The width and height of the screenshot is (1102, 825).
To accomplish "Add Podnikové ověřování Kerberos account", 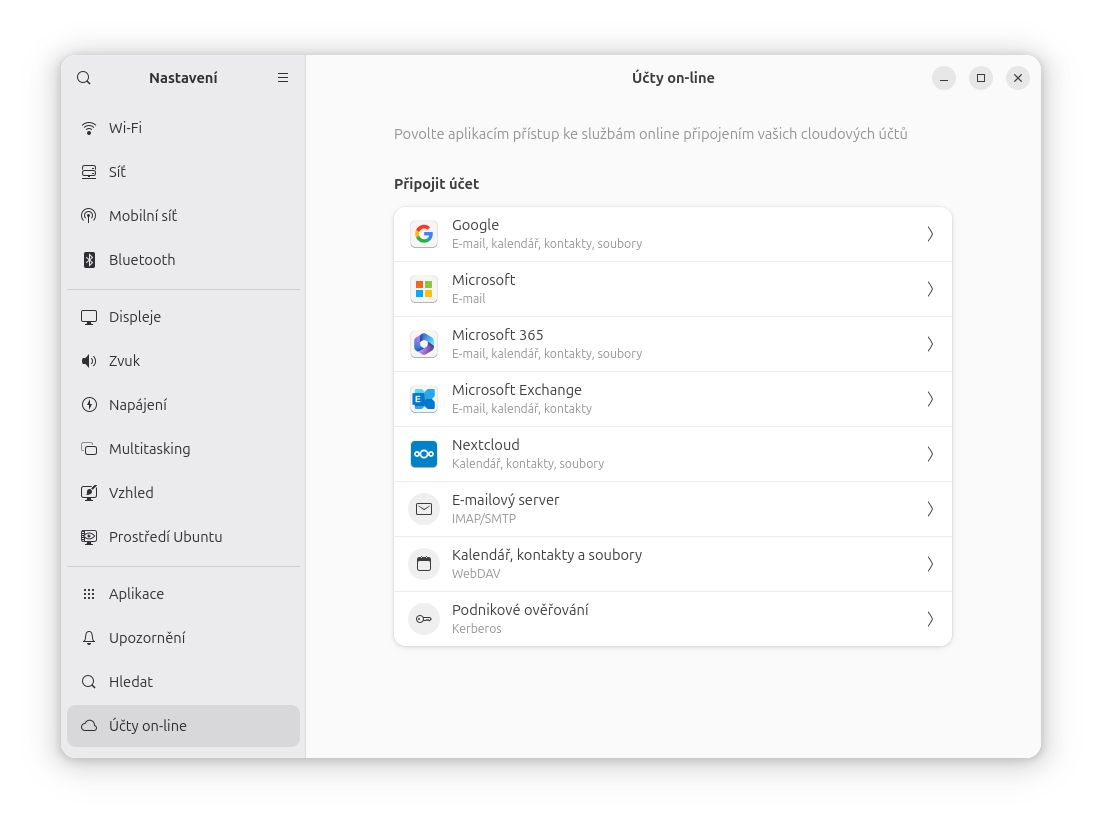I will click(x=673, y=619).
